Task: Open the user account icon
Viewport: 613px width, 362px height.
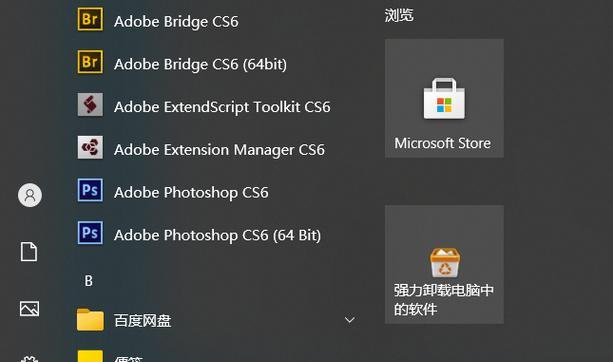Action: click(30, 195)
